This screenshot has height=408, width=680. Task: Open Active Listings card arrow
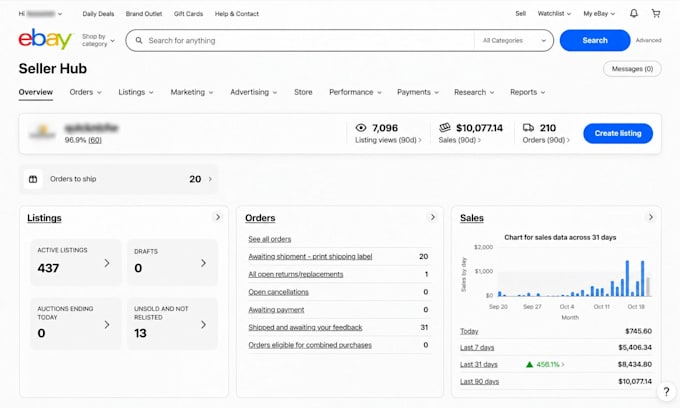click(107, 263)
